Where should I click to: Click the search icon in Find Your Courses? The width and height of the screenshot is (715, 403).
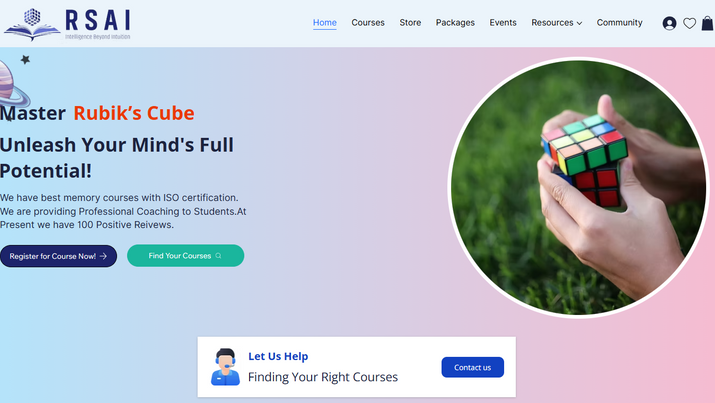click(x=218, y=256)
